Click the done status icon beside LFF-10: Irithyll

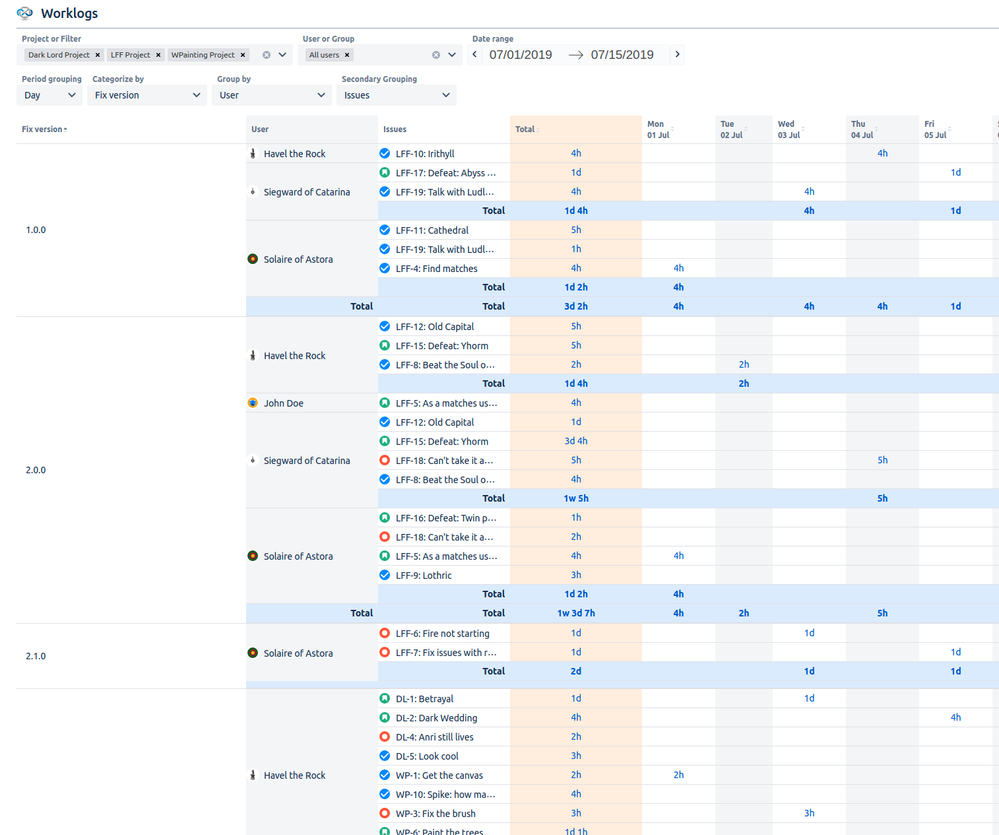click(x=384, y=153)
